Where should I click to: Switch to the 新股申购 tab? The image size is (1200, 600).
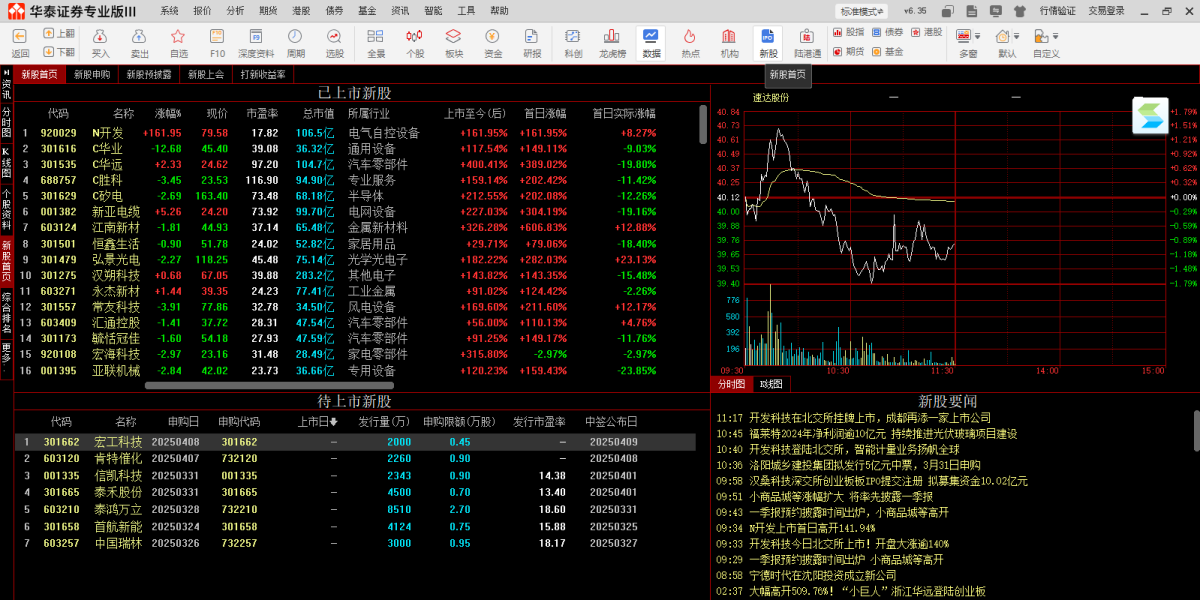click(92, 74)
